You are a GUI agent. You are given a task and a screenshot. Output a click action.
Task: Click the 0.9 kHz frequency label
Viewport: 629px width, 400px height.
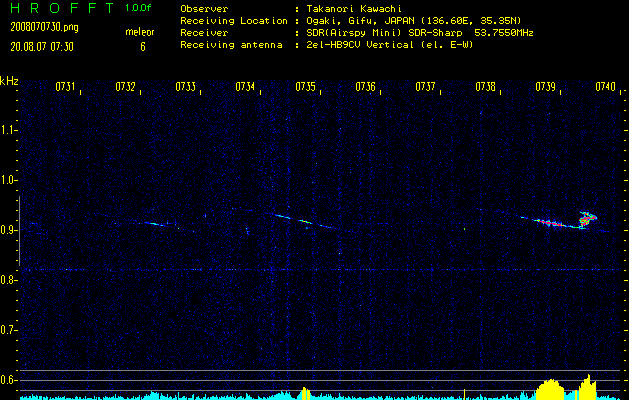click(x=8, y=230)
